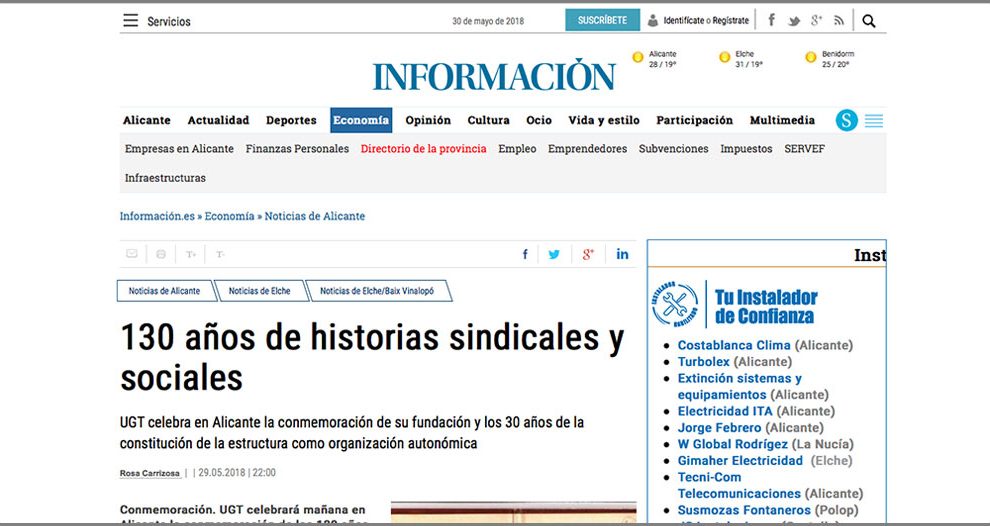Increase article text size (T+)
990x526 pixels.
click(x=191, y=254)
